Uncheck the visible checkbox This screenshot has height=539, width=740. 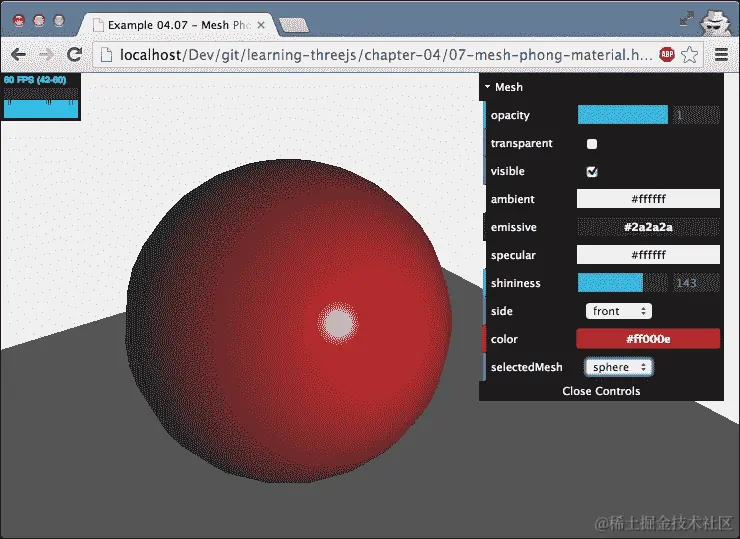click(592, 171)
